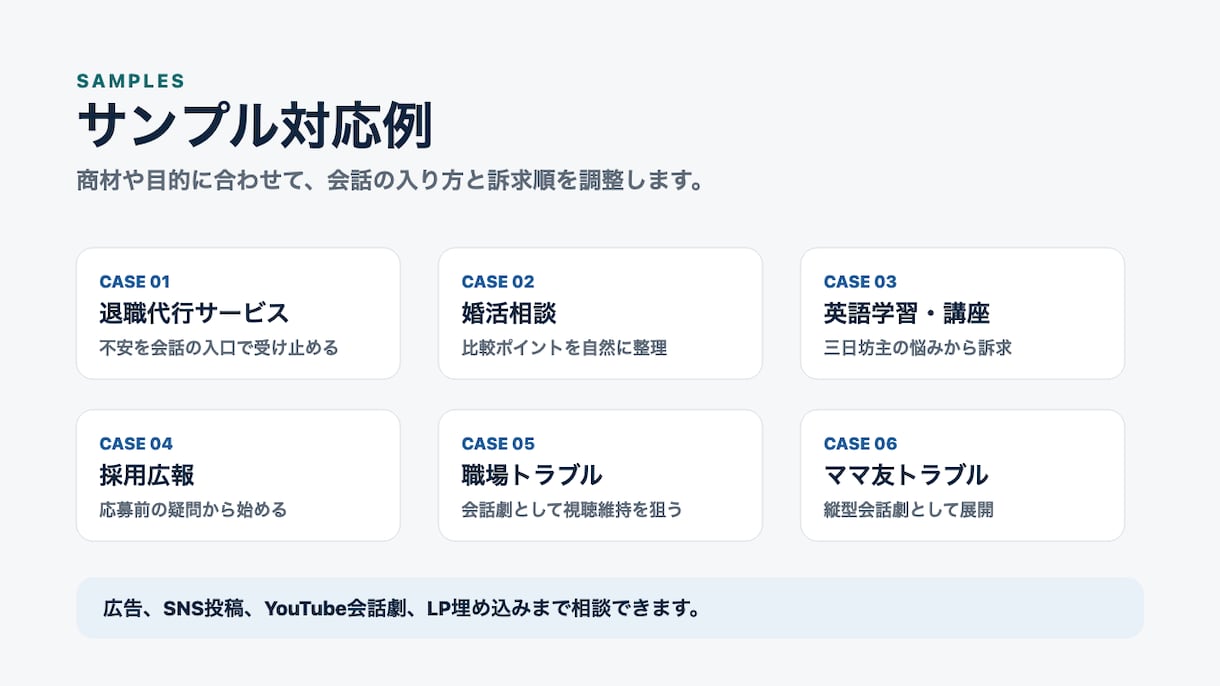Click the text 比較ポイントを自然に整理
The width and height of the screenshot is (1220, 686).
click(x=564, y=348)
